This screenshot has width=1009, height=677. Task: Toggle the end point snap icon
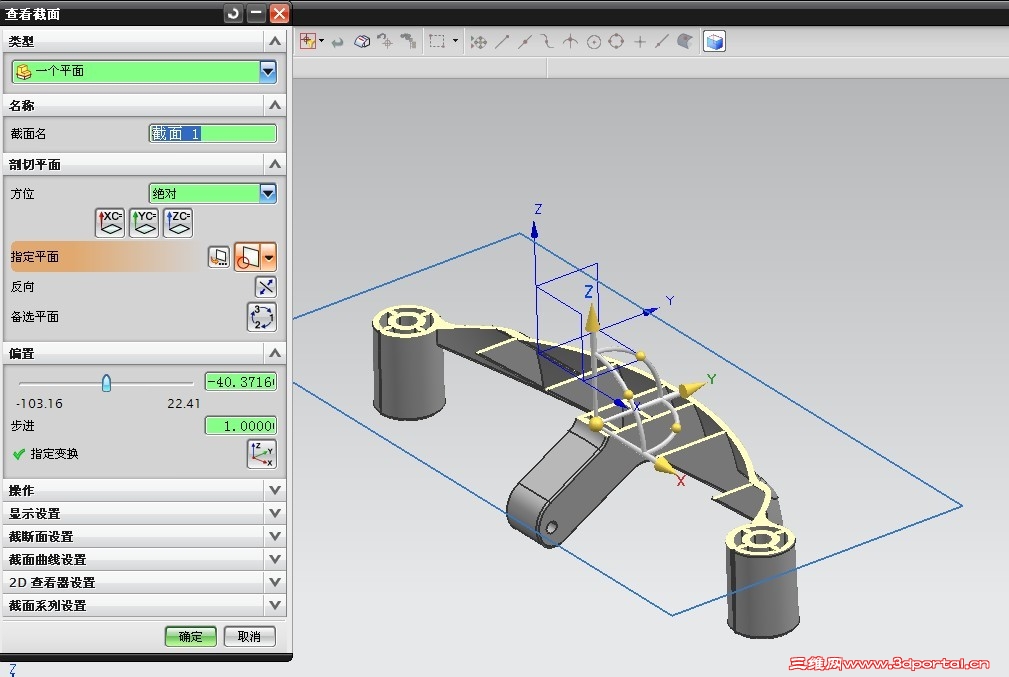tap(502, 42)
